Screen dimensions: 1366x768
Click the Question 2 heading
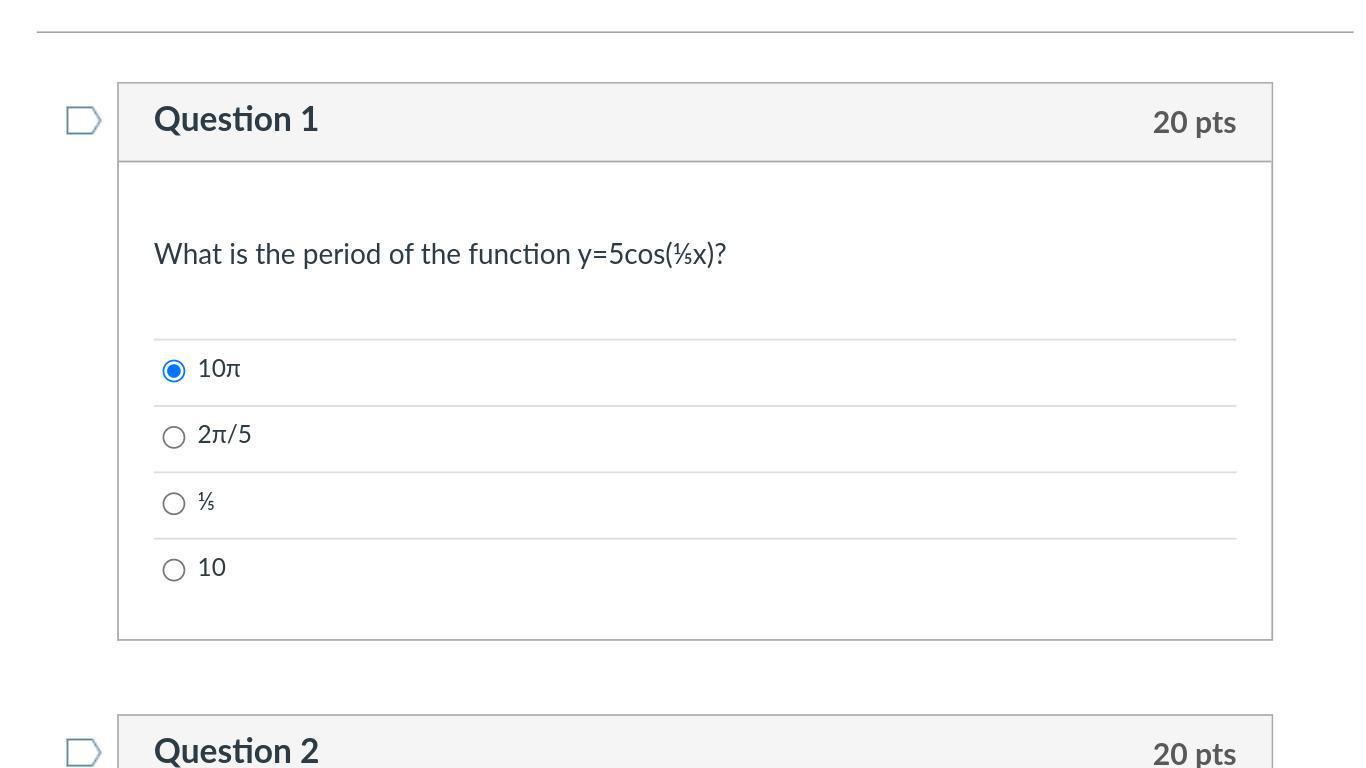pos(236,751)
